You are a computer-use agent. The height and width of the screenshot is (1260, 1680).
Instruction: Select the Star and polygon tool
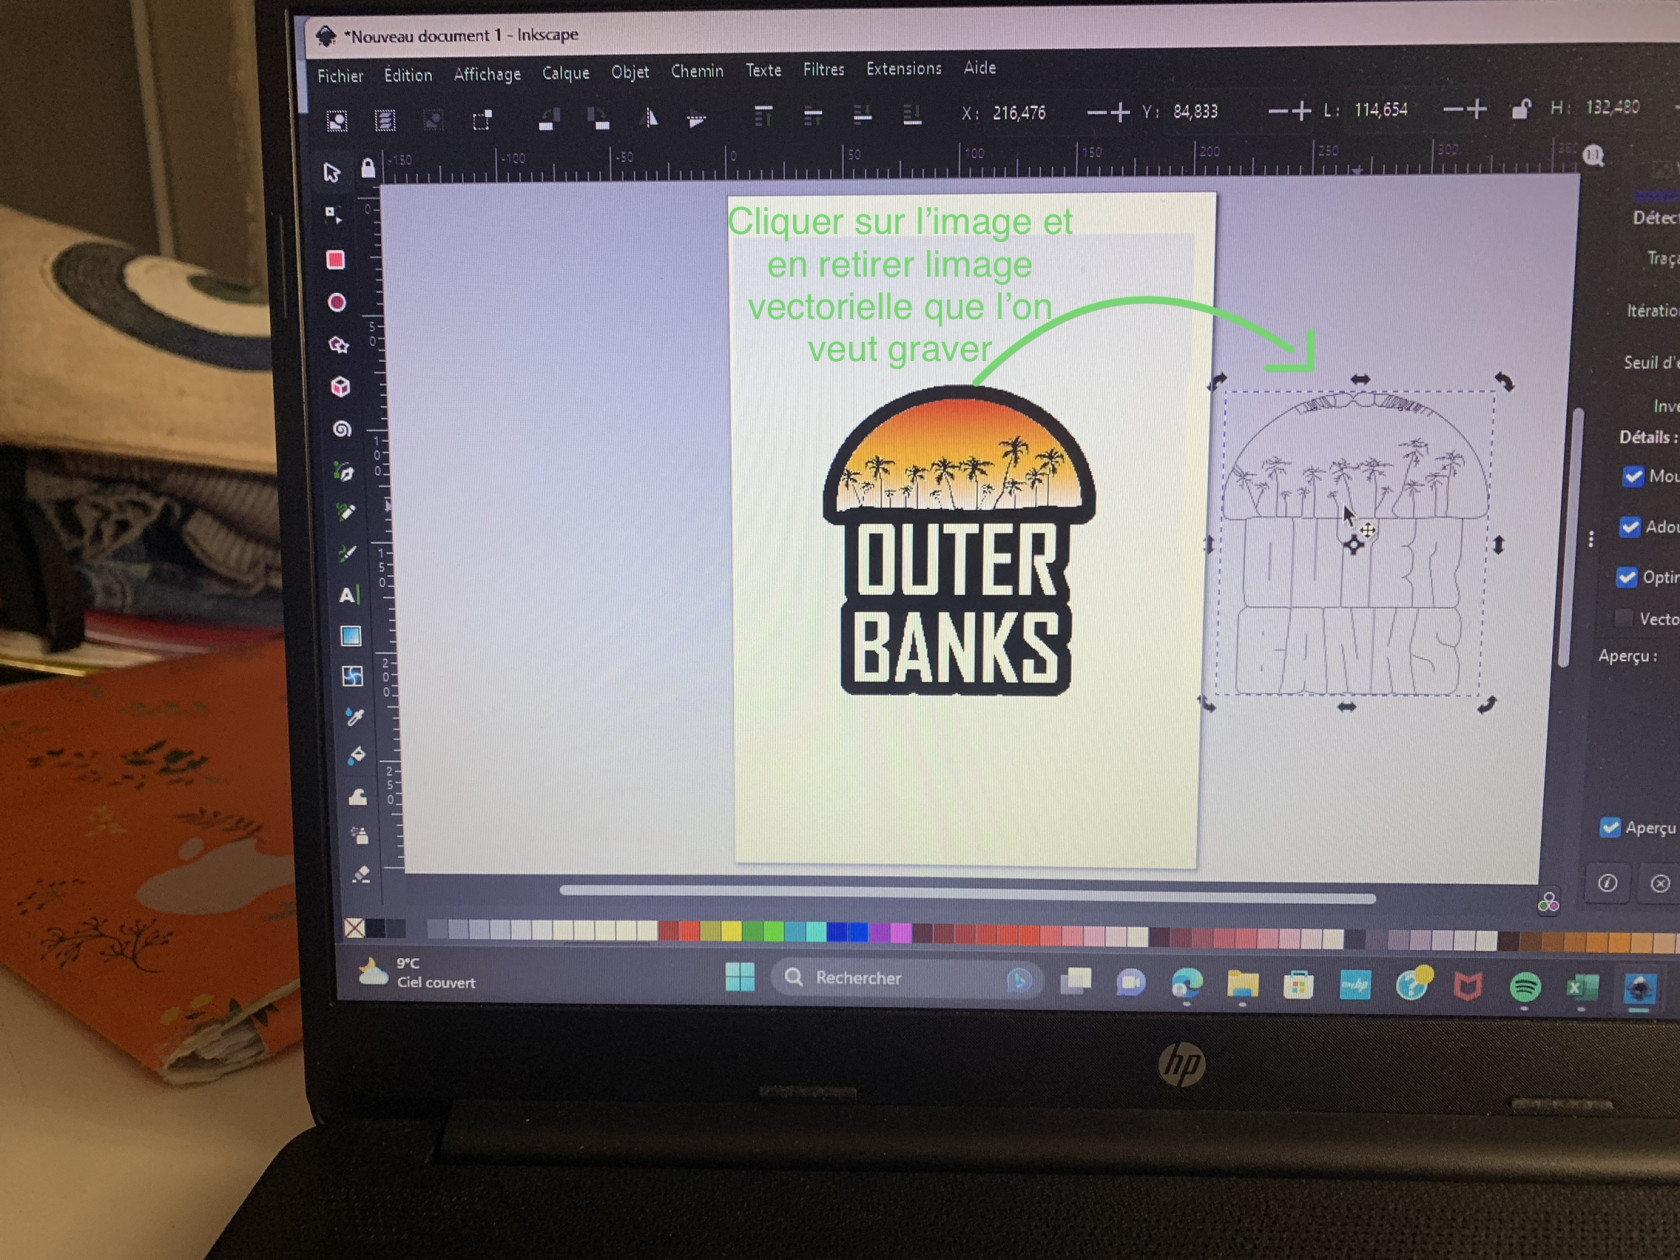tap(339, 345)
